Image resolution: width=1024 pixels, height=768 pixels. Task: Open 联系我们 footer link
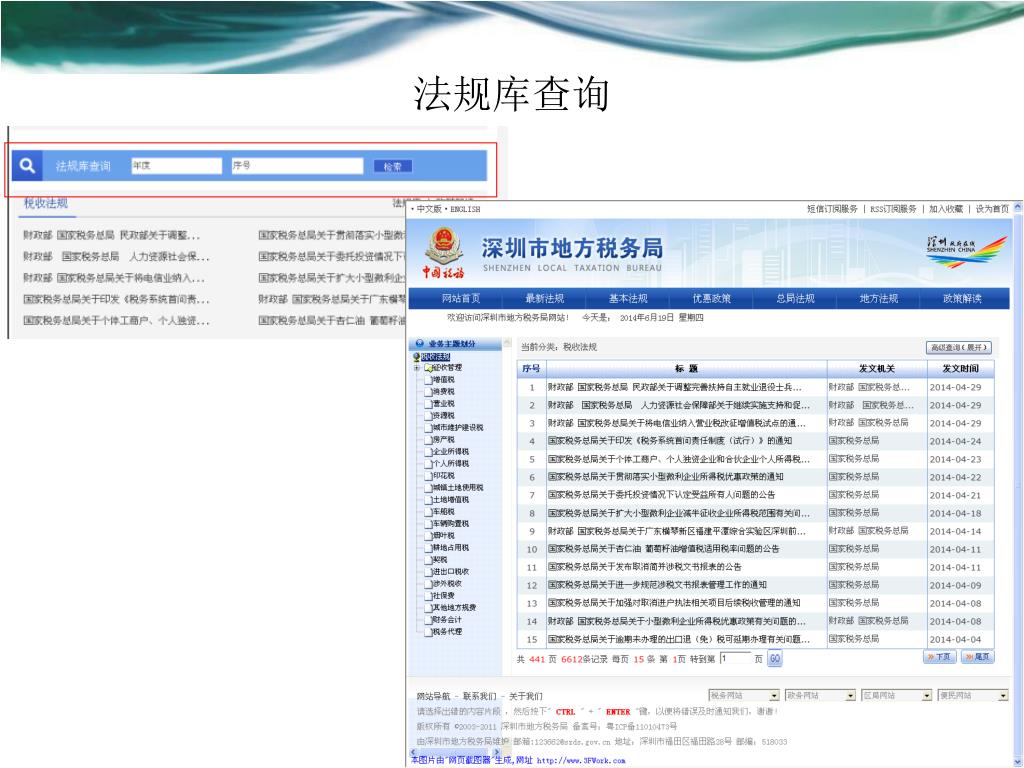479,696
